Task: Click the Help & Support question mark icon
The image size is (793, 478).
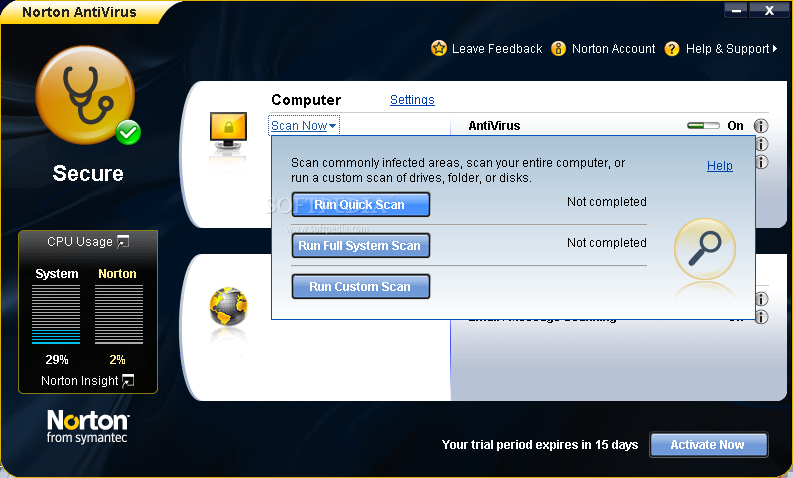Action: (672, 49)
